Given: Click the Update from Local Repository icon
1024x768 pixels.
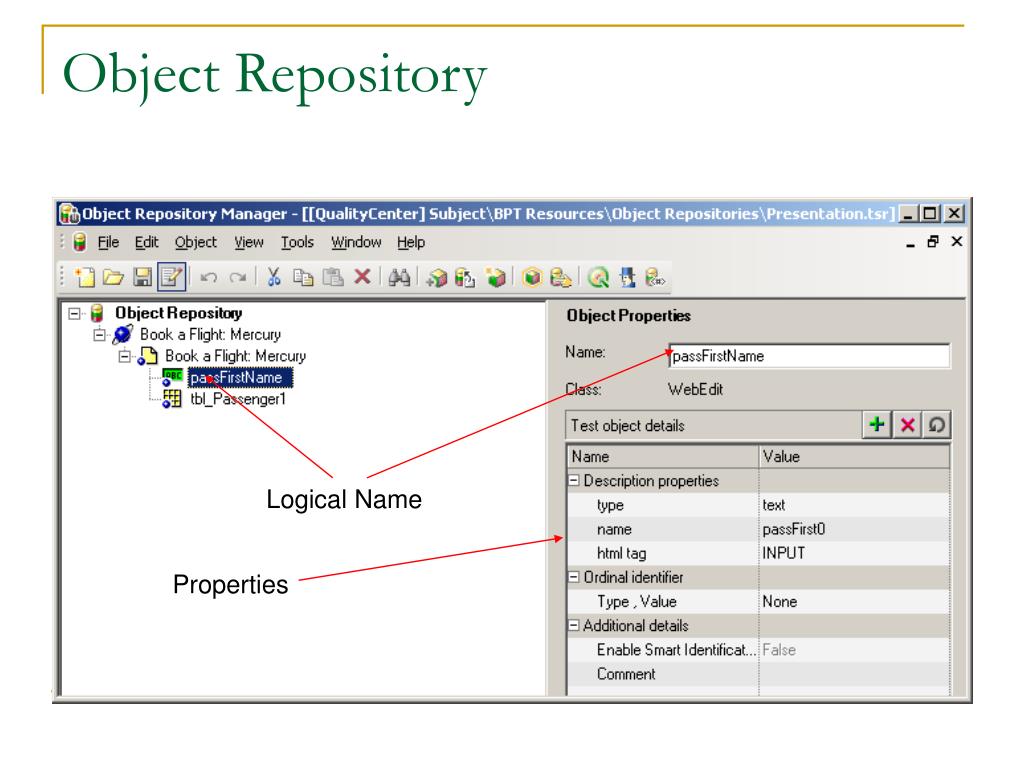Looking at the screenshot, I should click(x=465, y=278).
